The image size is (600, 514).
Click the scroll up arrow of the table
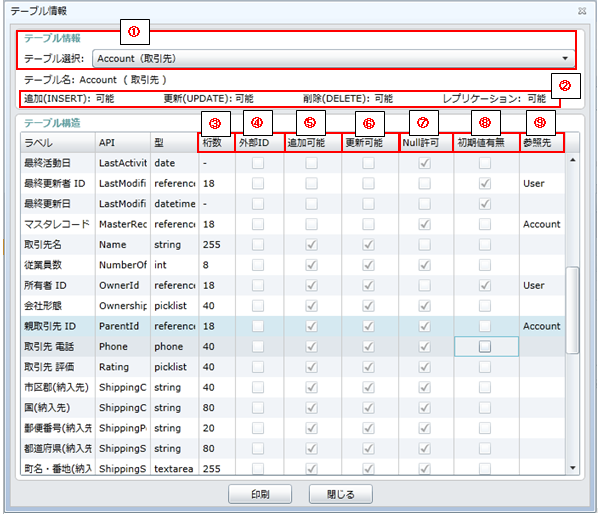[x=573, y=160]
